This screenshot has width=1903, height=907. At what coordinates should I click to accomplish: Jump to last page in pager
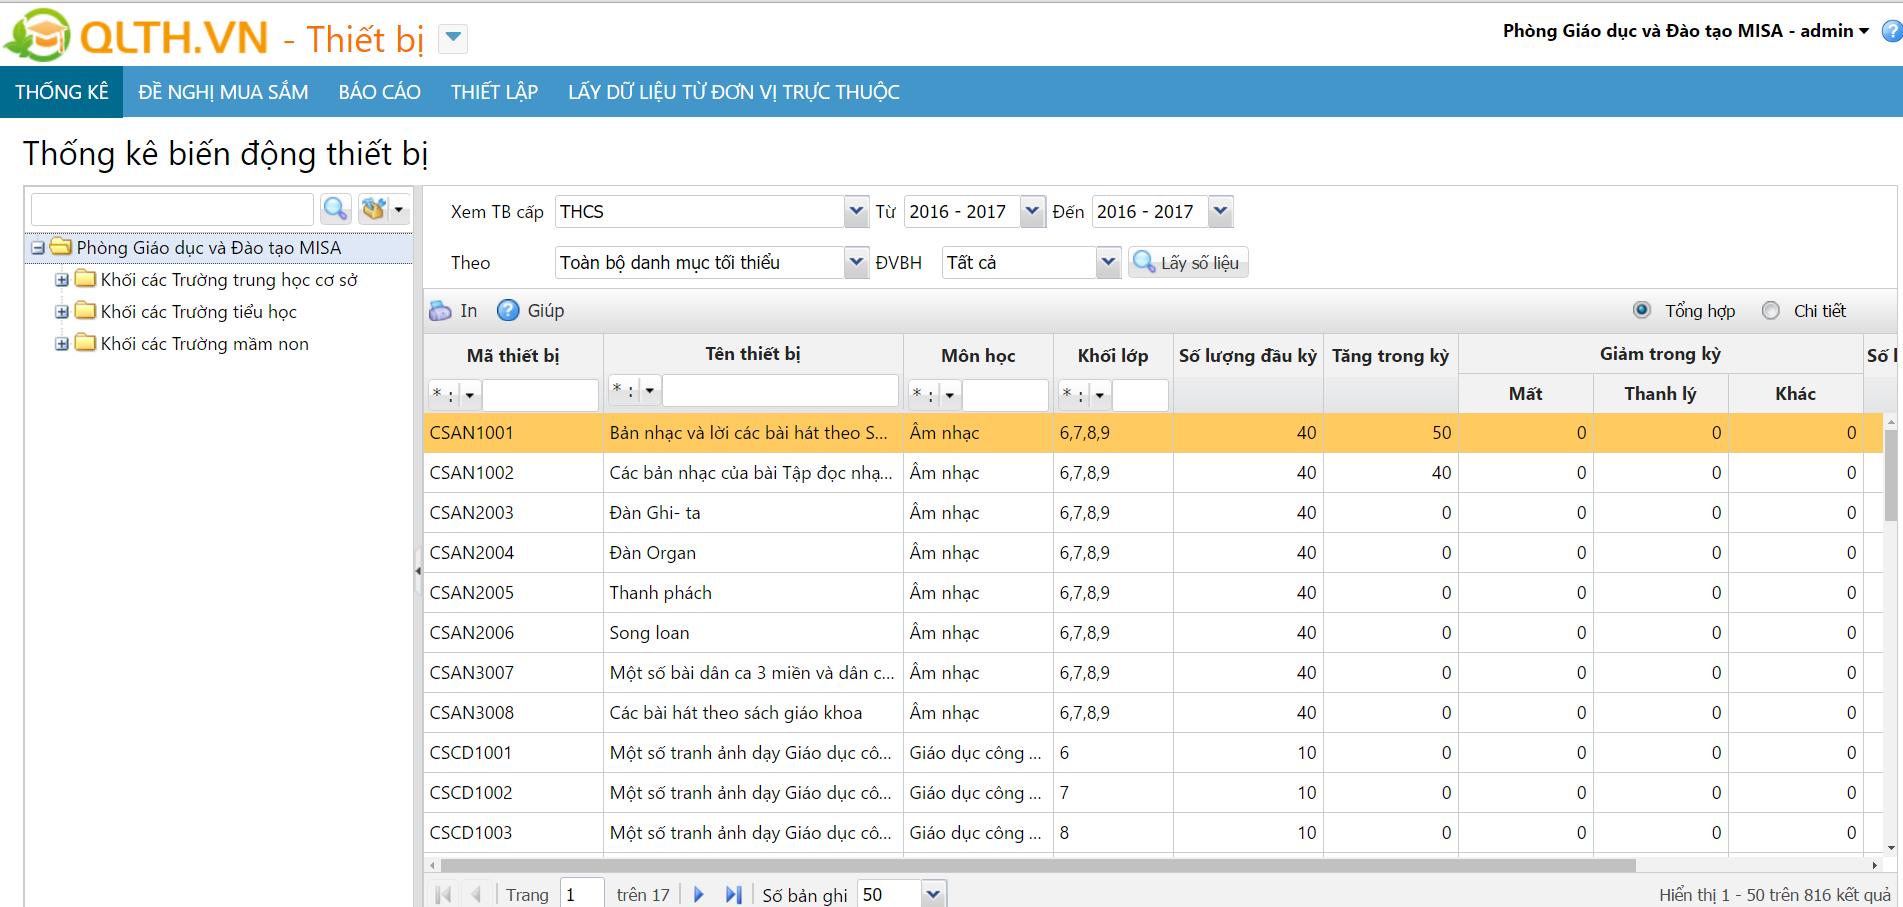734,895
